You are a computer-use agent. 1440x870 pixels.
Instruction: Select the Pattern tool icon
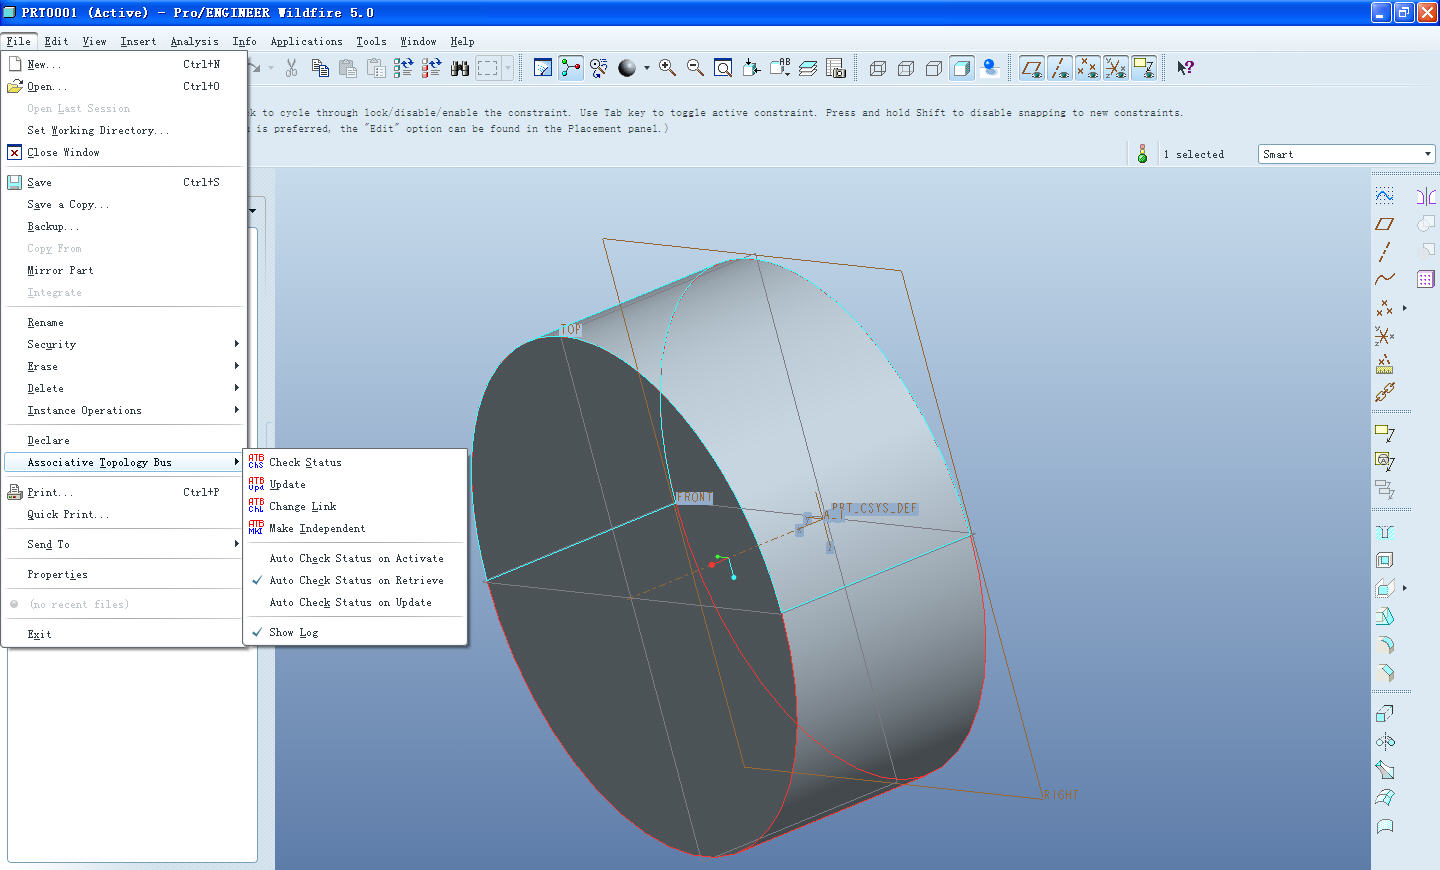click(1425, 279)
